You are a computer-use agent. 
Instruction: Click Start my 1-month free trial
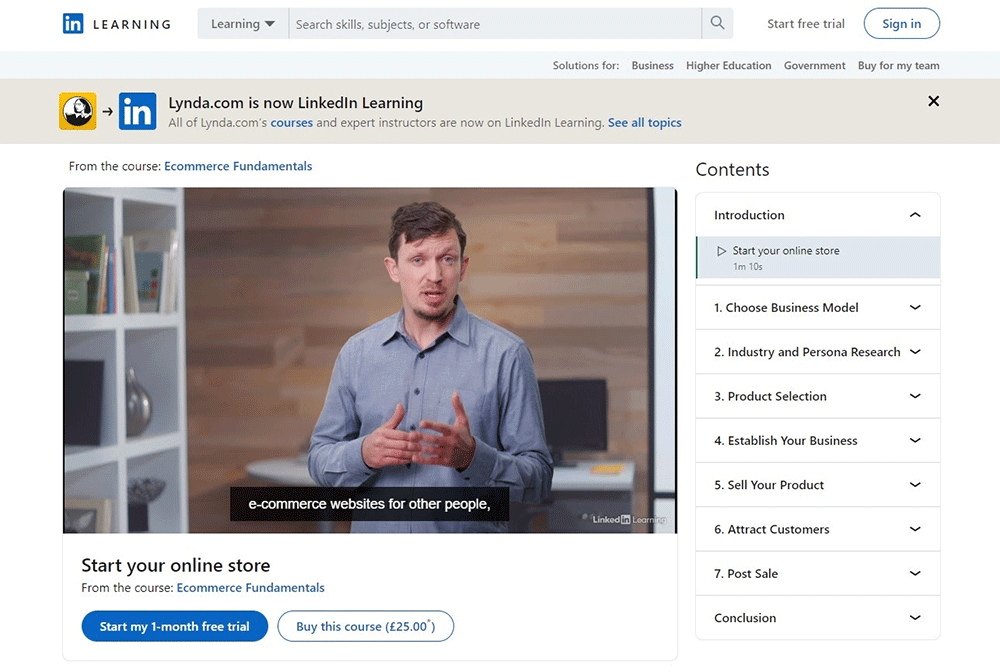[x=175, y=627]
